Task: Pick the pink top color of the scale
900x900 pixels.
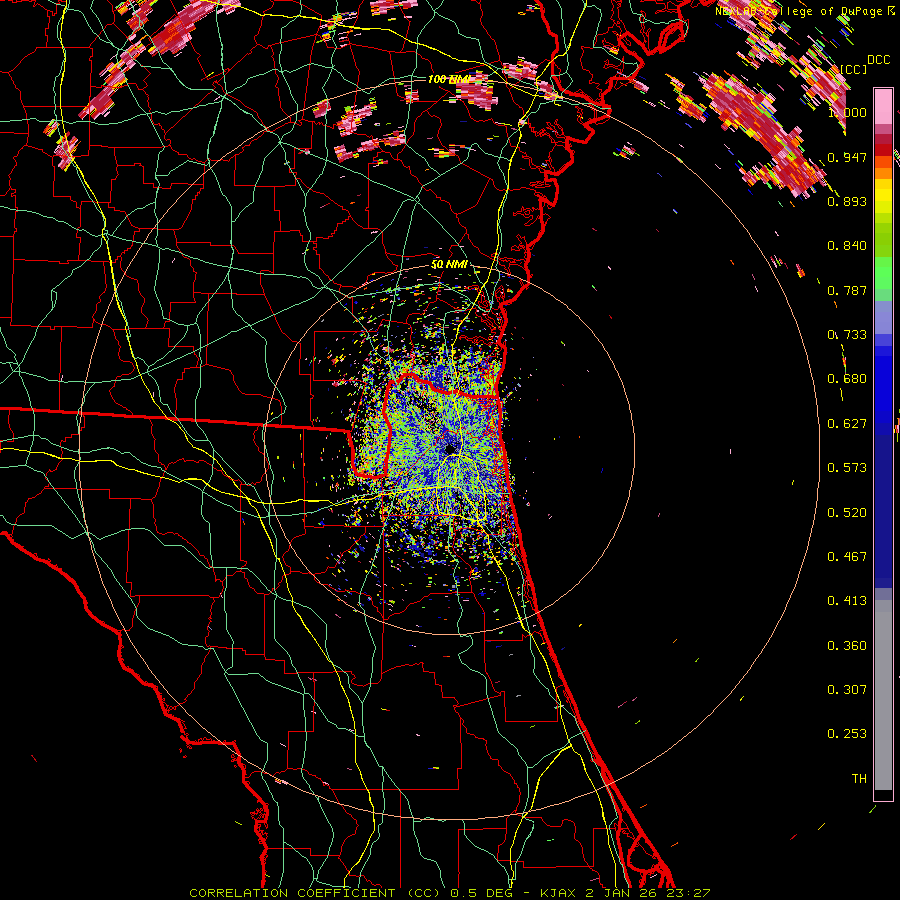Action: (x=883, y=106)
